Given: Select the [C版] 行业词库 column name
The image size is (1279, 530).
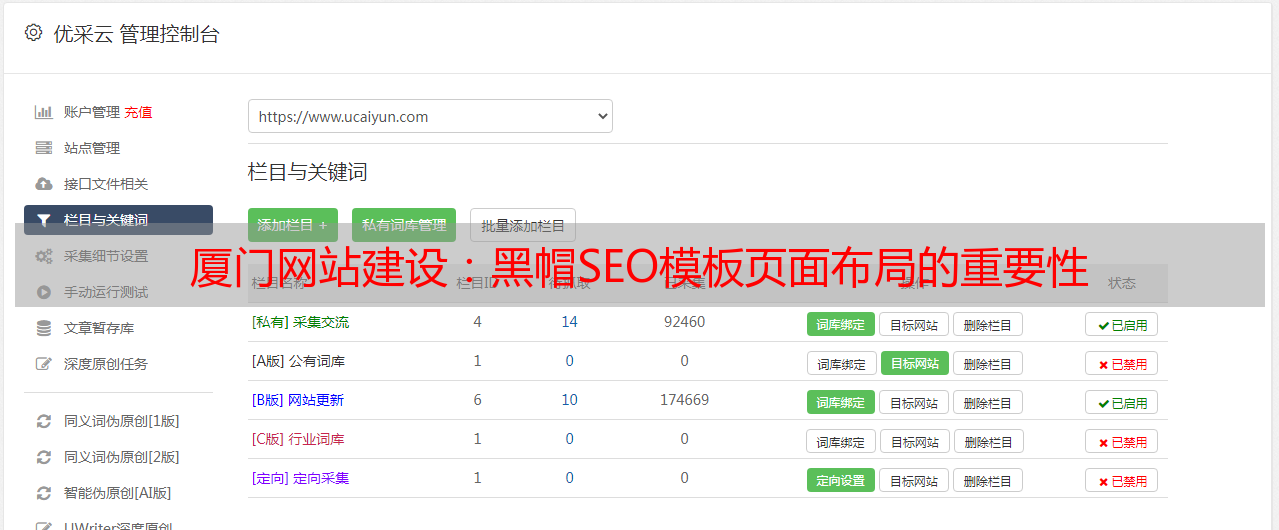Looking at the screenshot, I should click(x=298, y=439).
